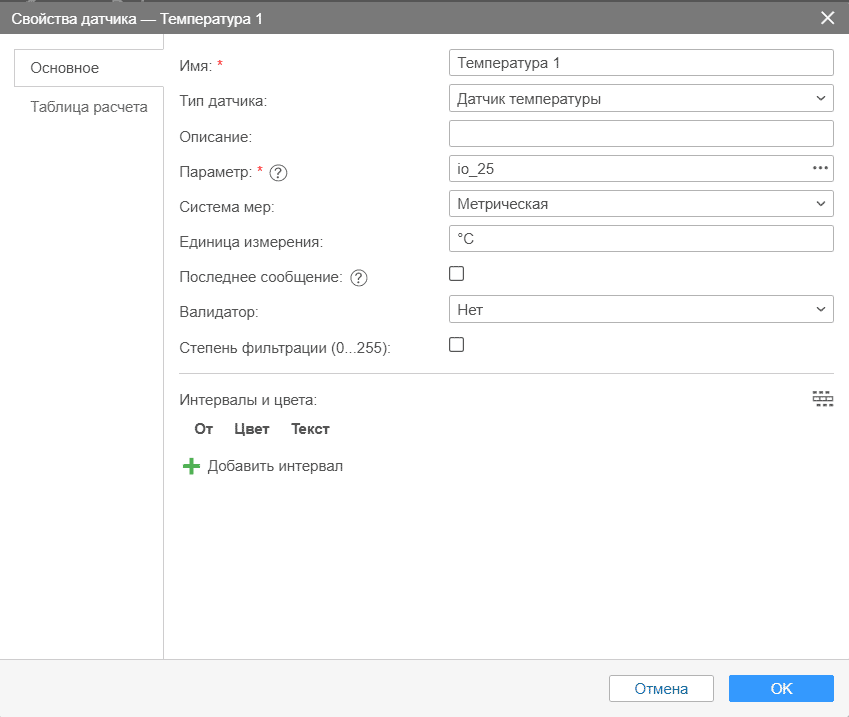
Task: Open the help icon next to Параметр
Action: pos(278,173)
